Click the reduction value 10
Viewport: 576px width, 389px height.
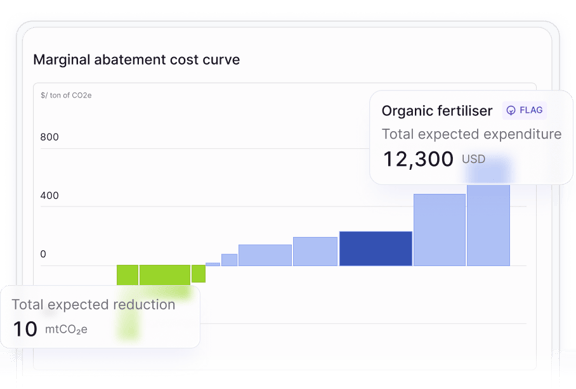(x=25, y=329)
